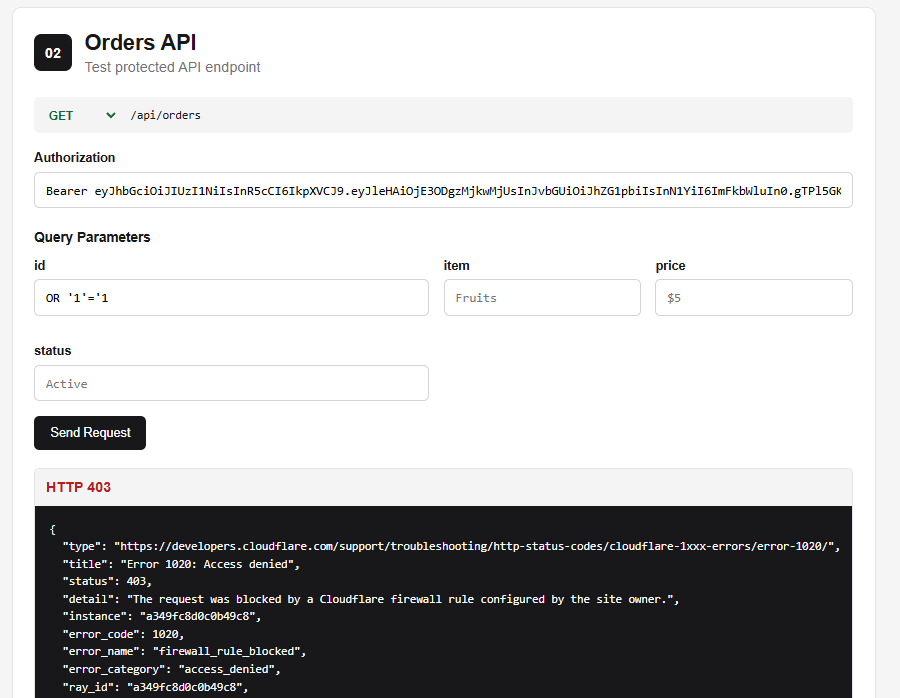Click the /api/orders endpoint path
Screen dimensions: 900x698
click(x=165, y=115)
